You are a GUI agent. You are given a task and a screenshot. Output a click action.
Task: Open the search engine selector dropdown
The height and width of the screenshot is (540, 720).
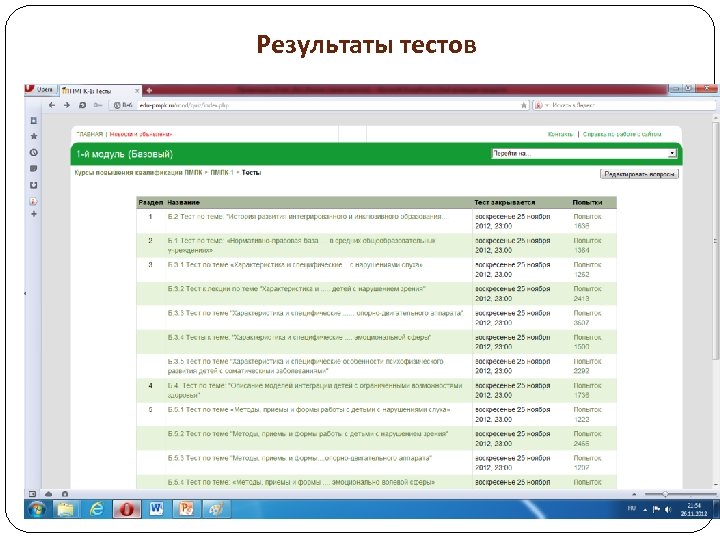540,105
